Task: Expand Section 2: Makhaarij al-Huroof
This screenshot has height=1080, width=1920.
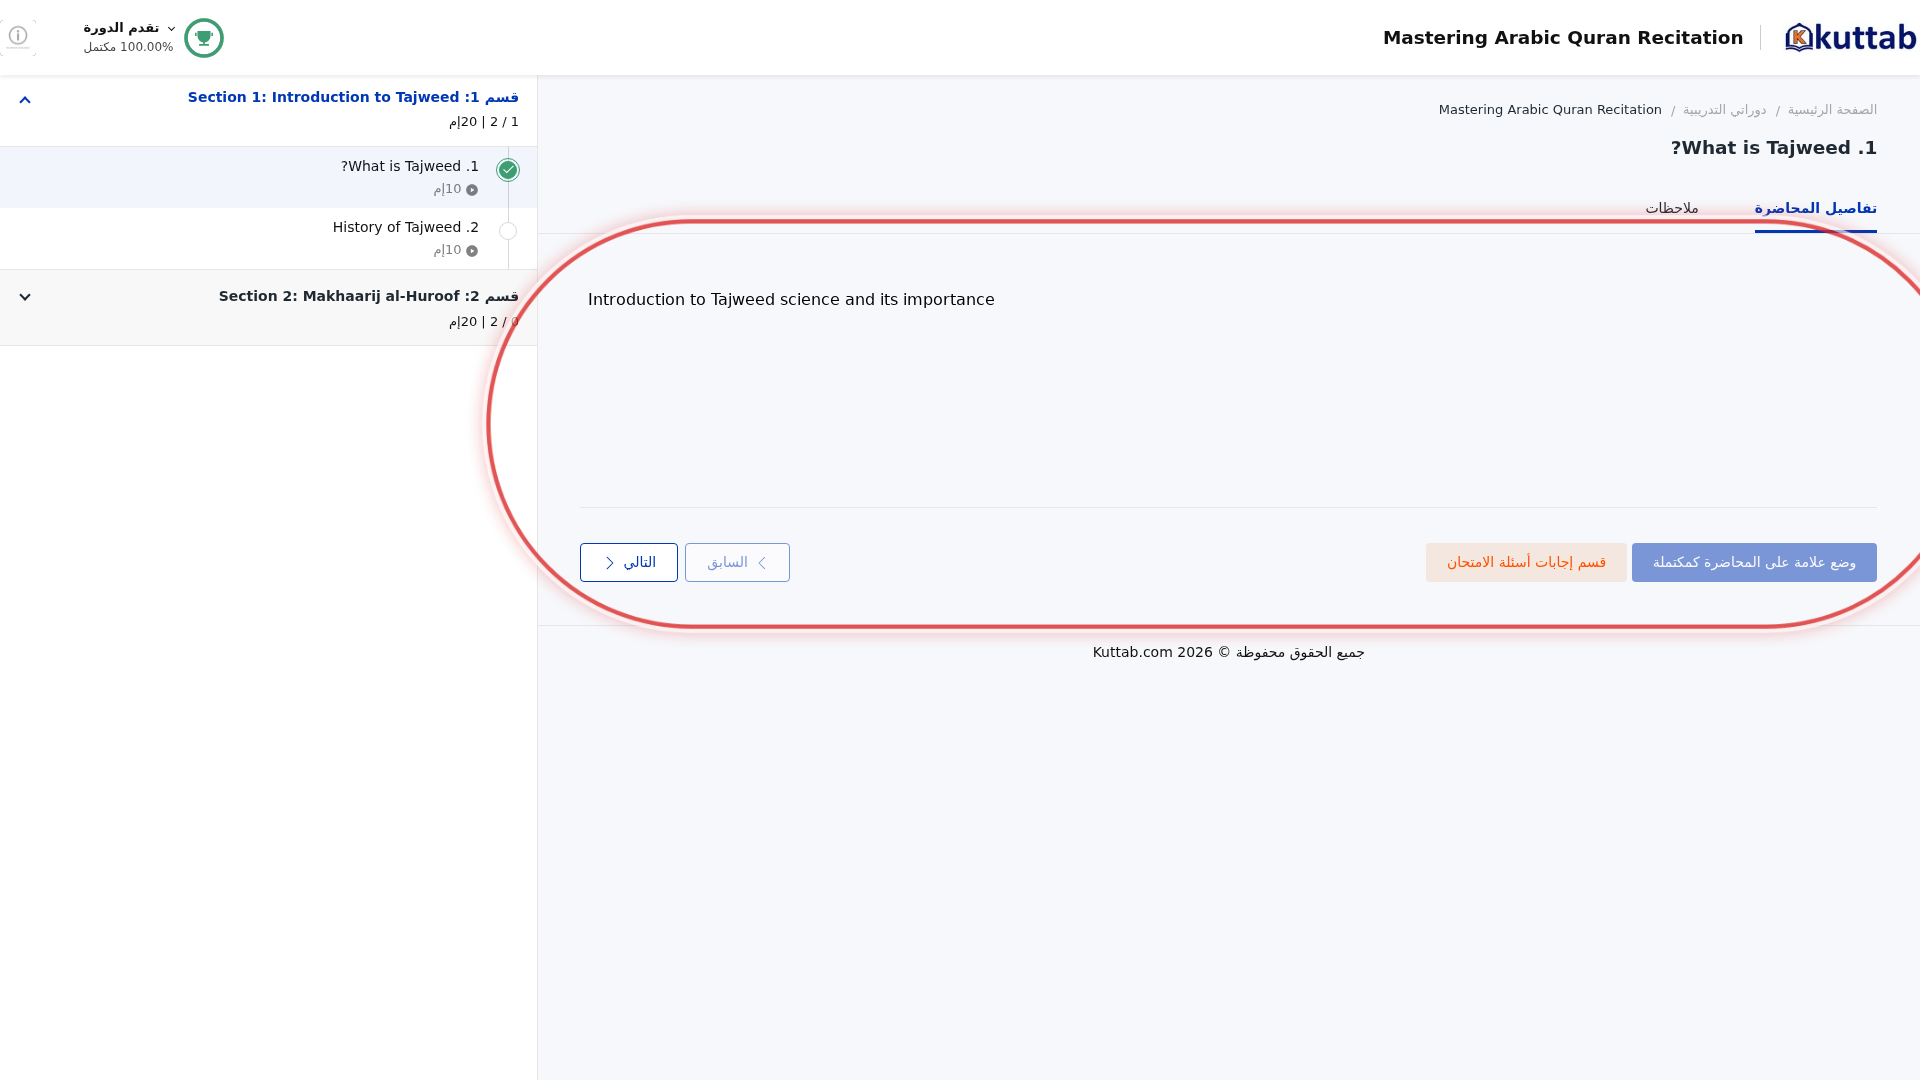Action: 25,297
